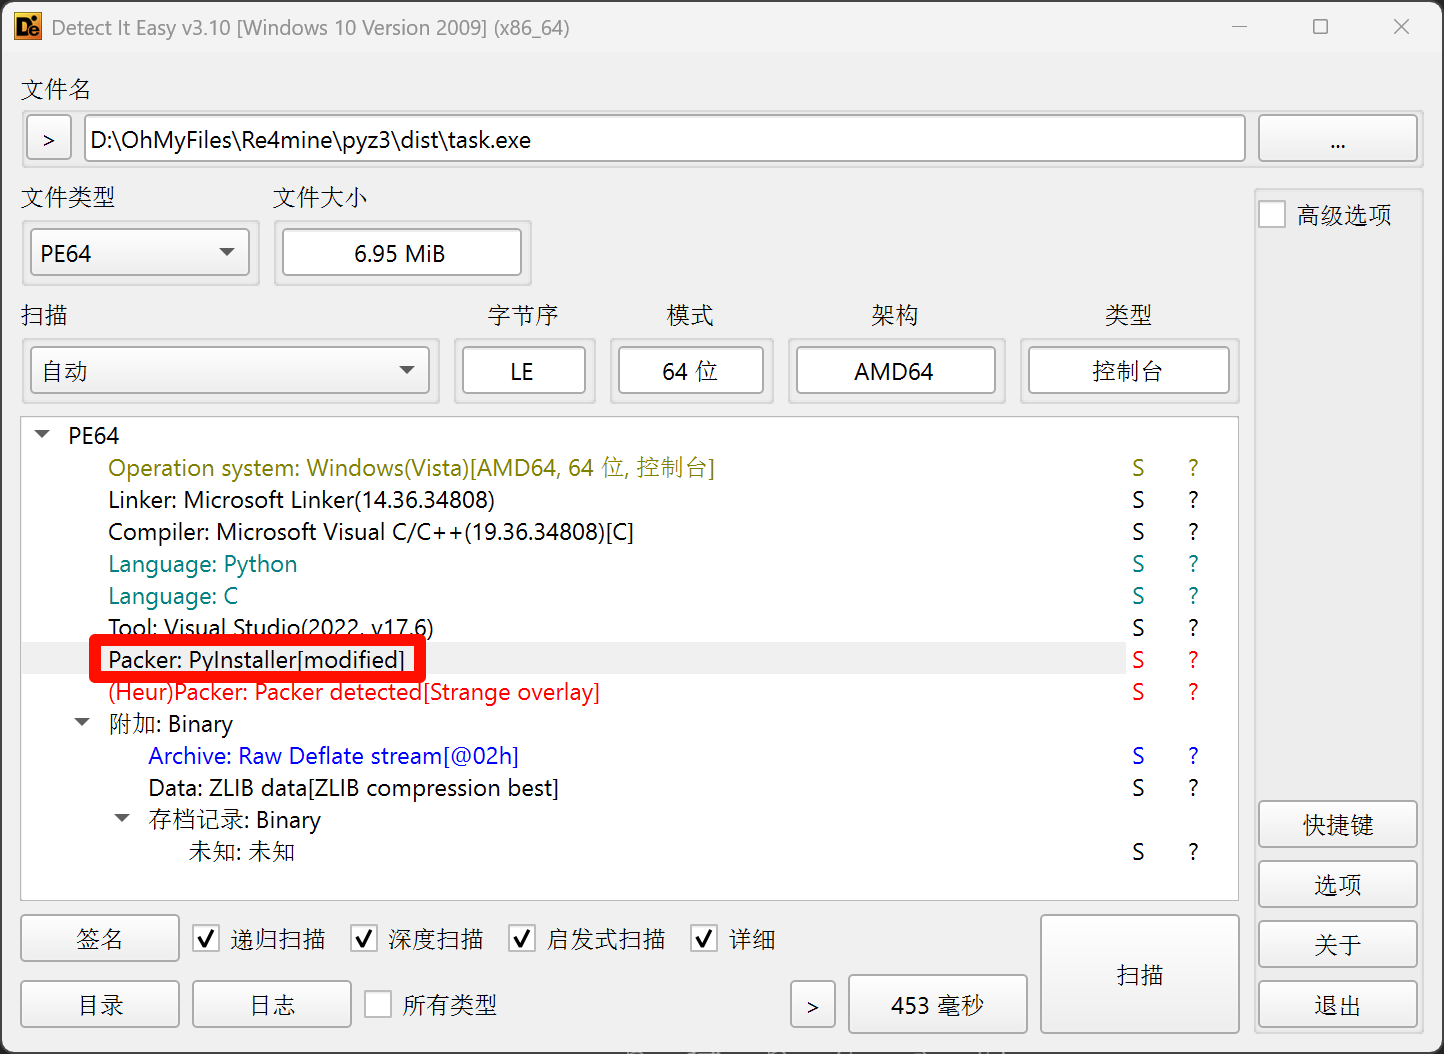1444x1054 pixels.
Task: Click the 控制台 type button
Action: click(x=1128, y=371)
